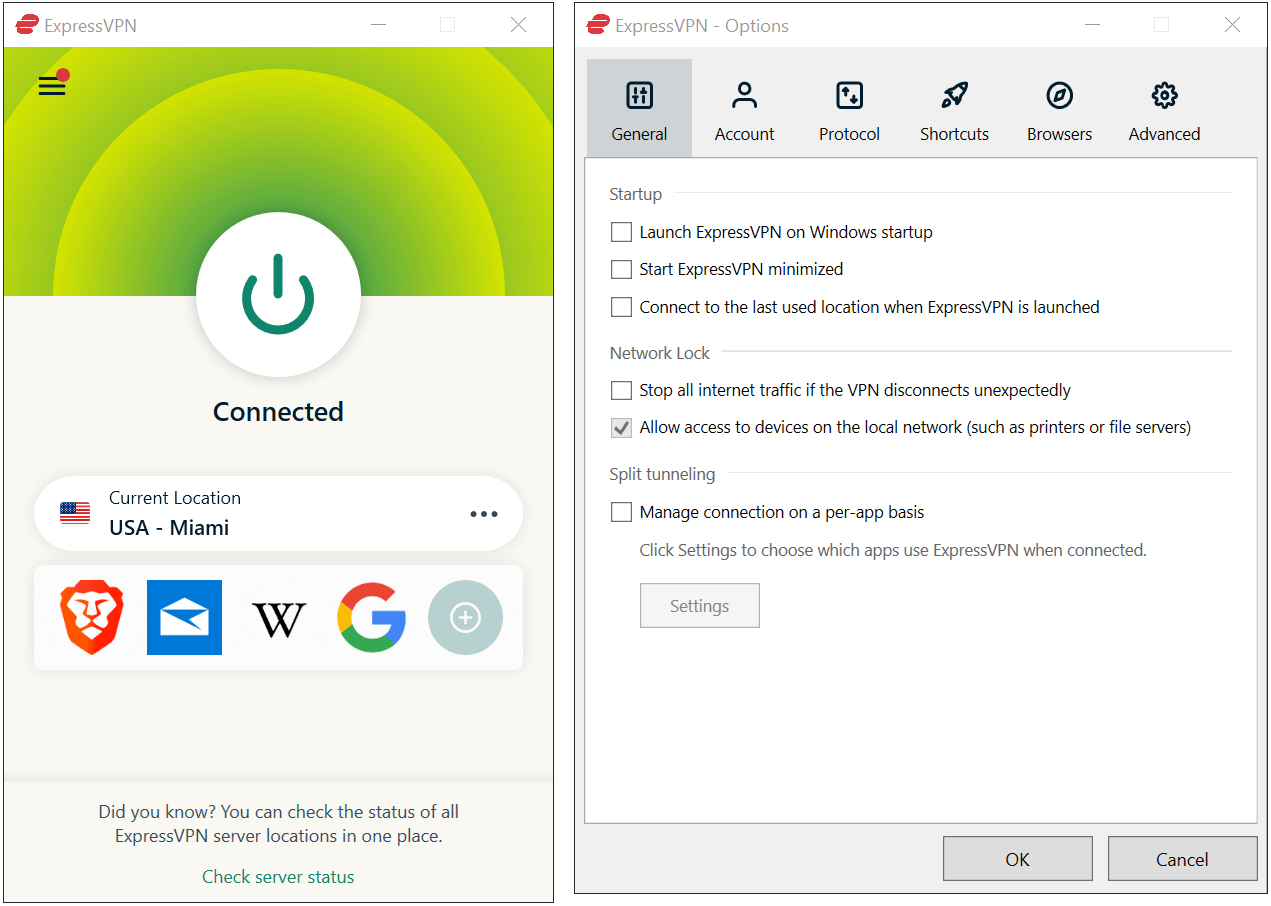Click the Startup section heading

coord(636,194)
